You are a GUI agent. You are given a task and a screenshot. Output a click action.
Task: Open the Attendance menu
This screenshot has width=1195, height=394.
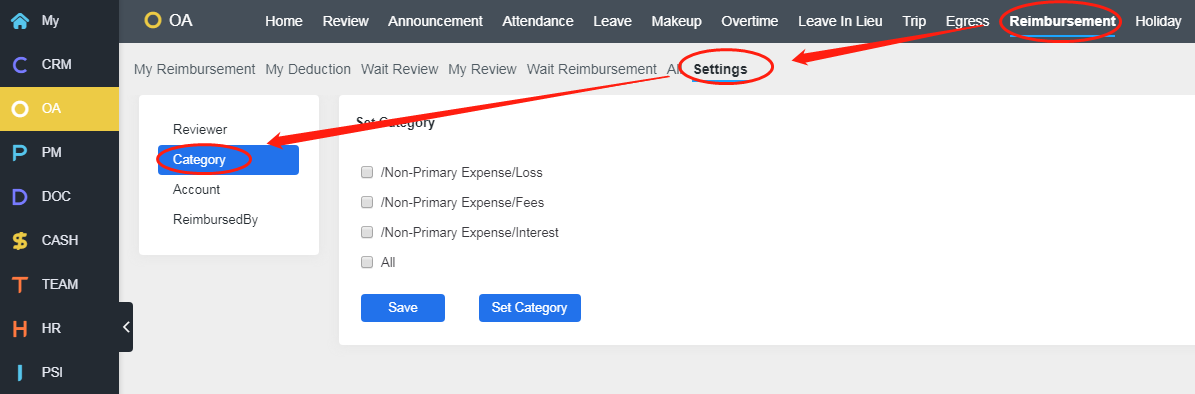538,21
